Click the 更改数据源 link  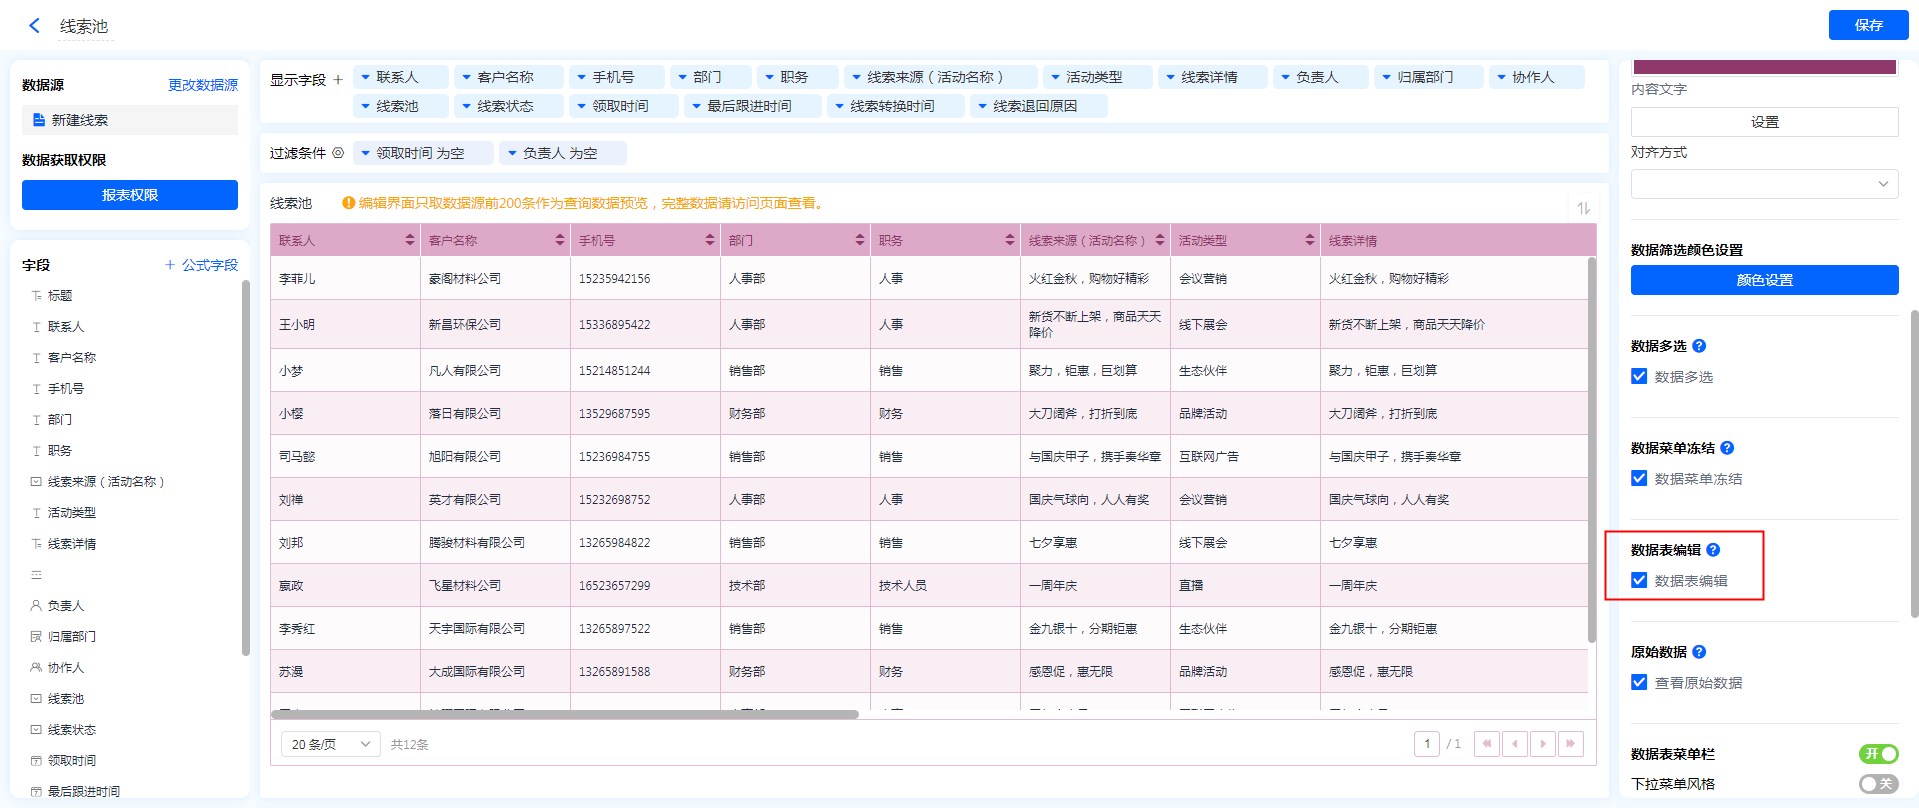tap(203, 85)
